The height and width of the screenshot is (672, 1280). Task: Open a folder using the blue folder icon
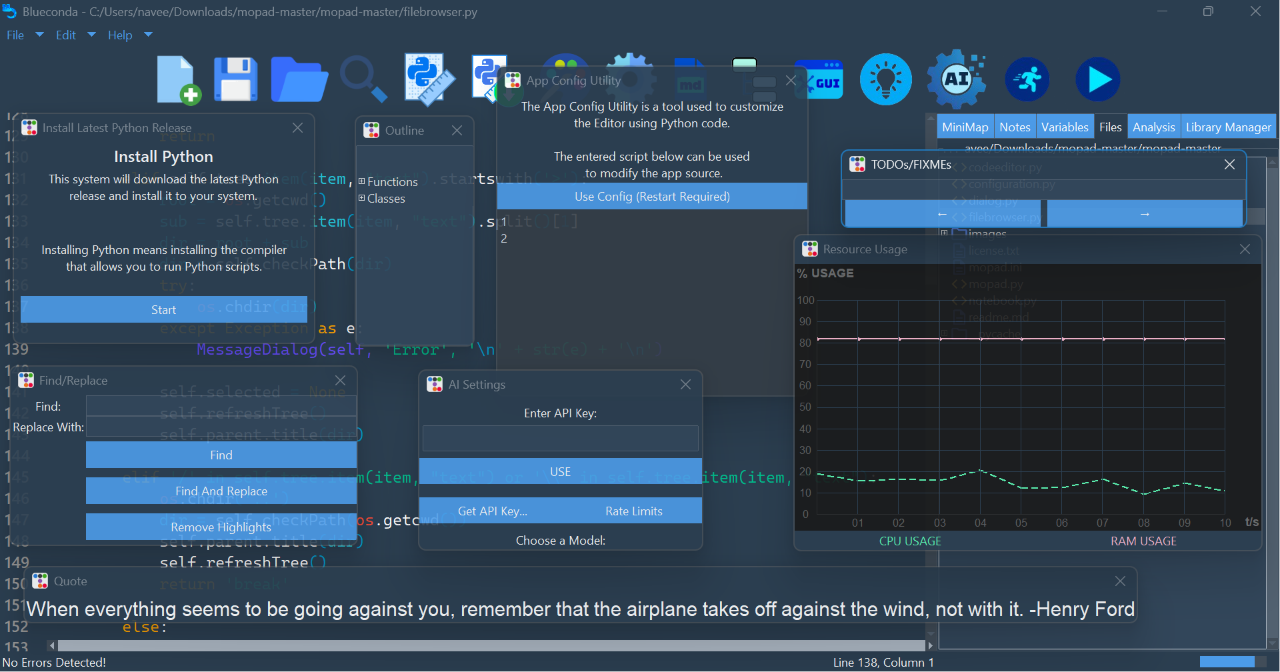(x=300, y=80)
